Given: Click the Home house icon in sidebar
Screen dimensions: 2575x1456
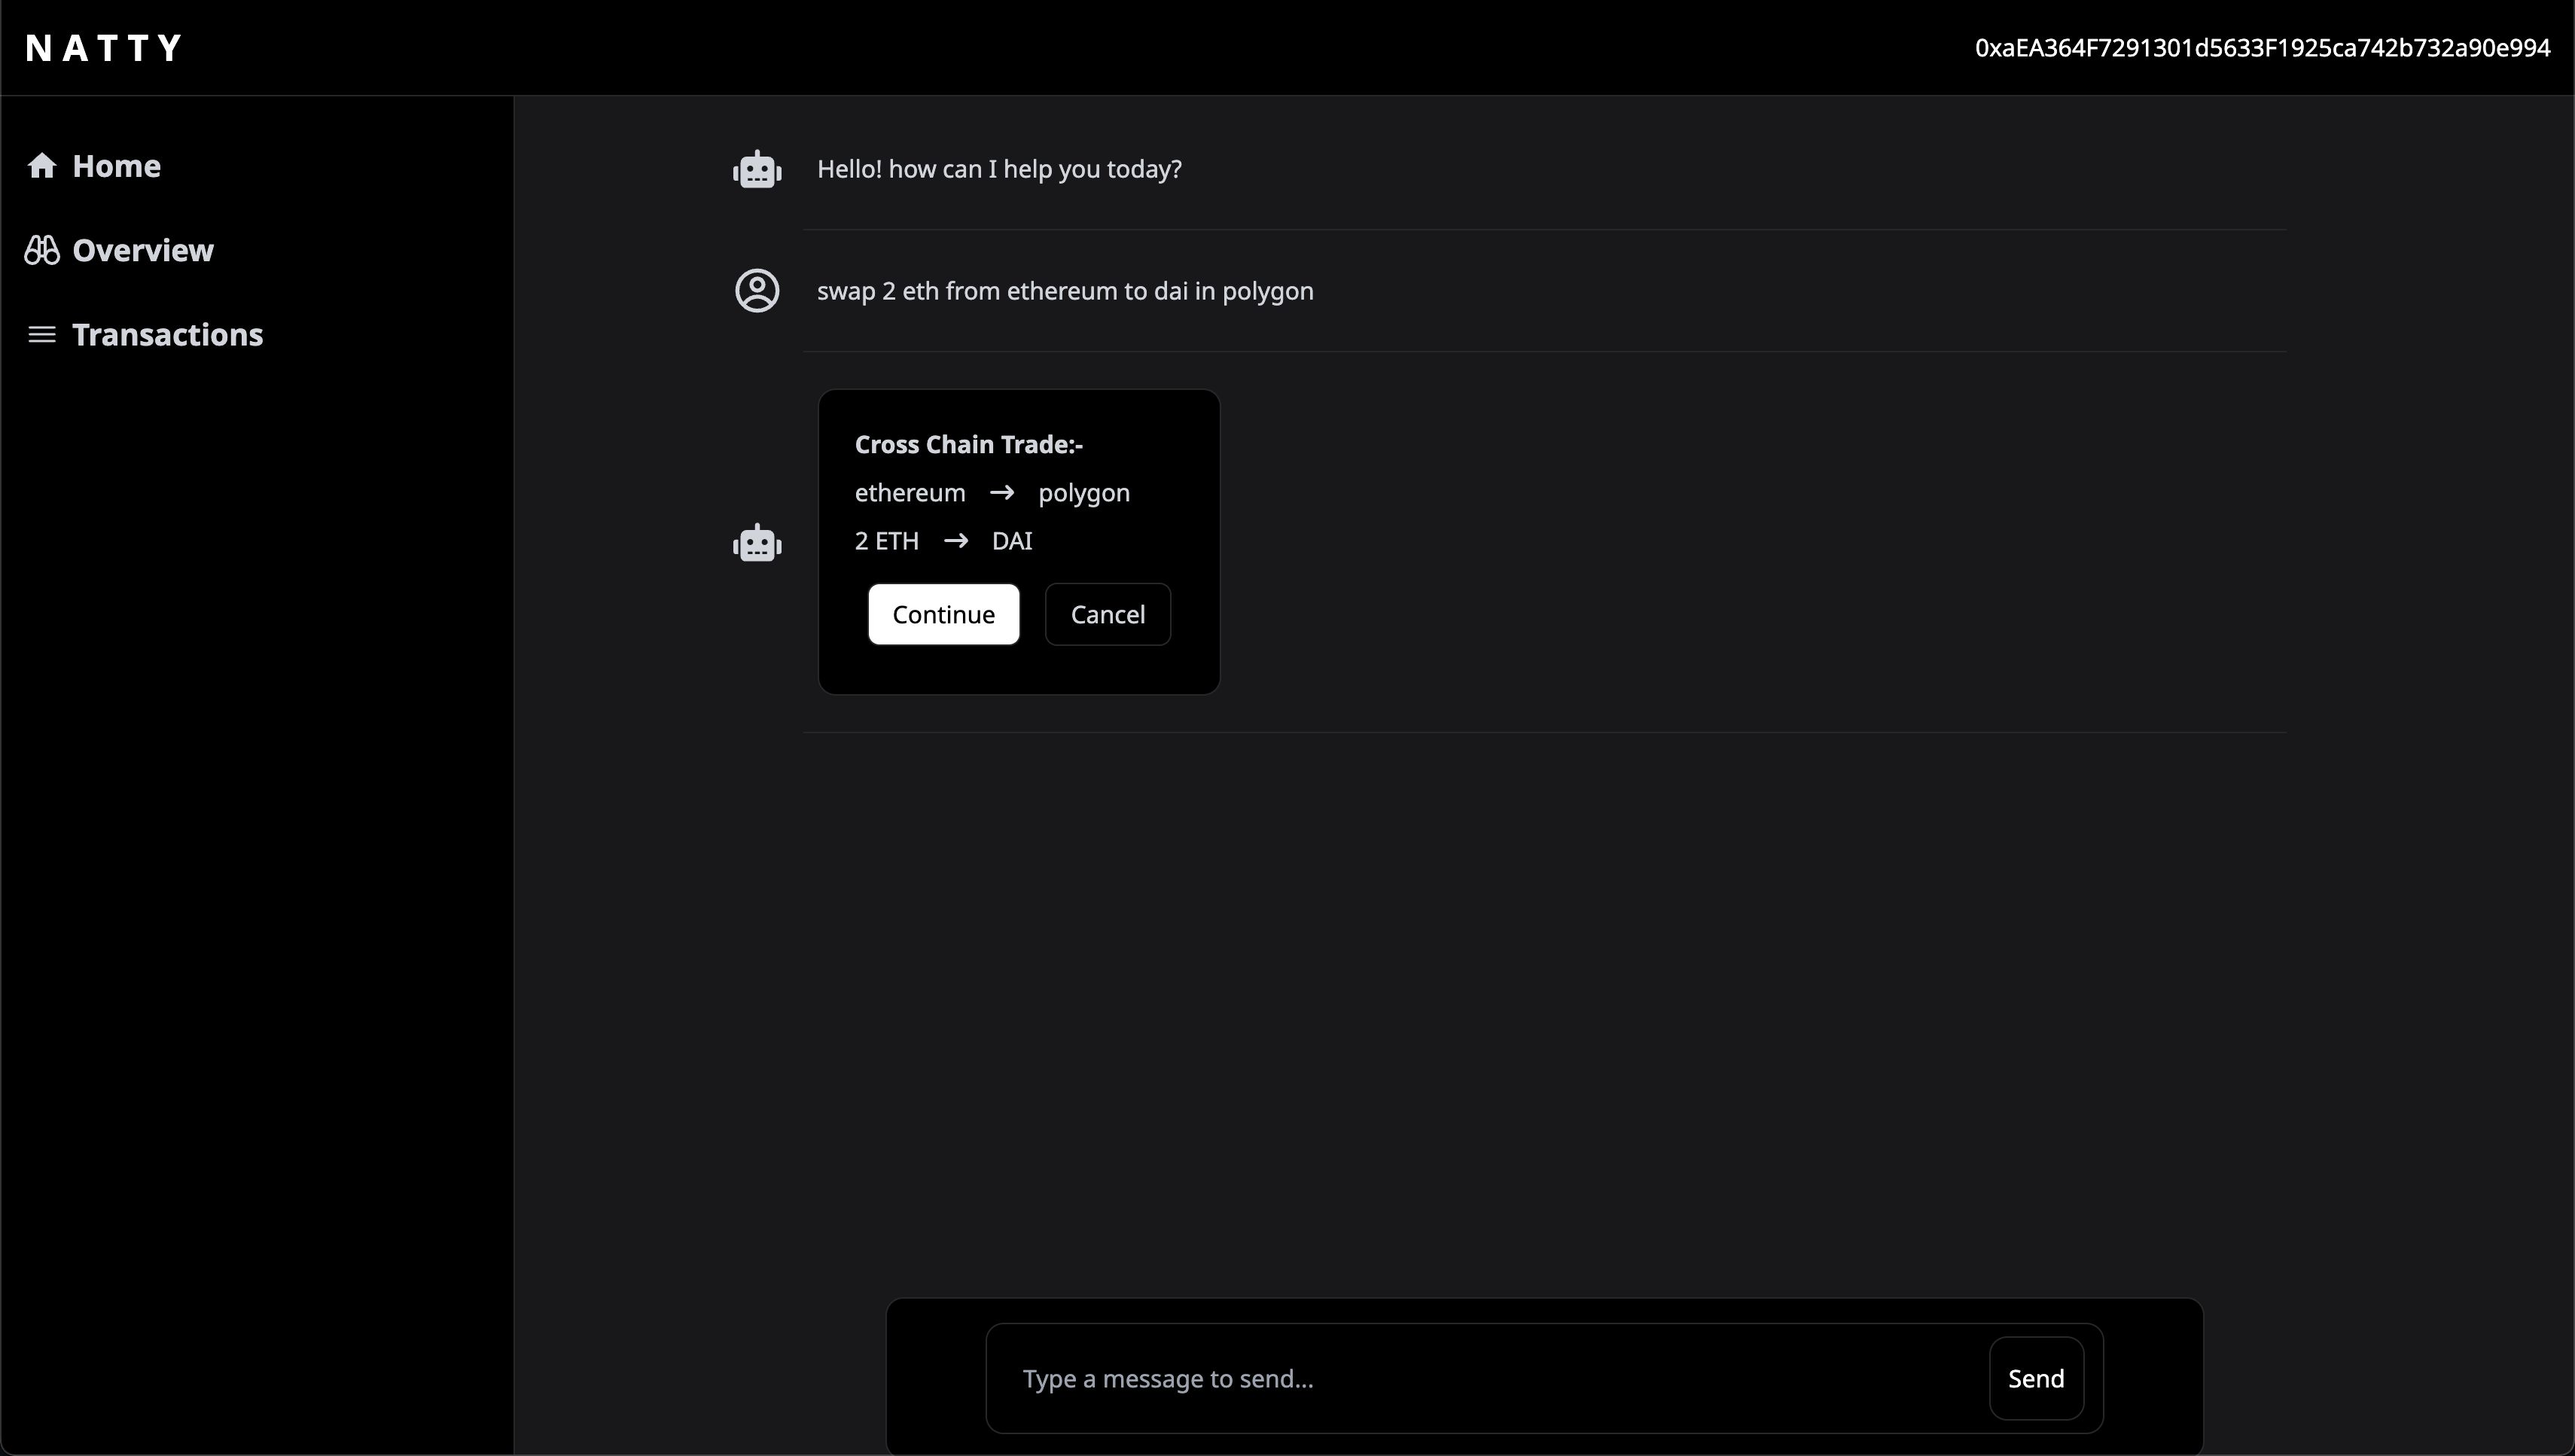Looking at the screenshot, I should click(x=42, y=166).
